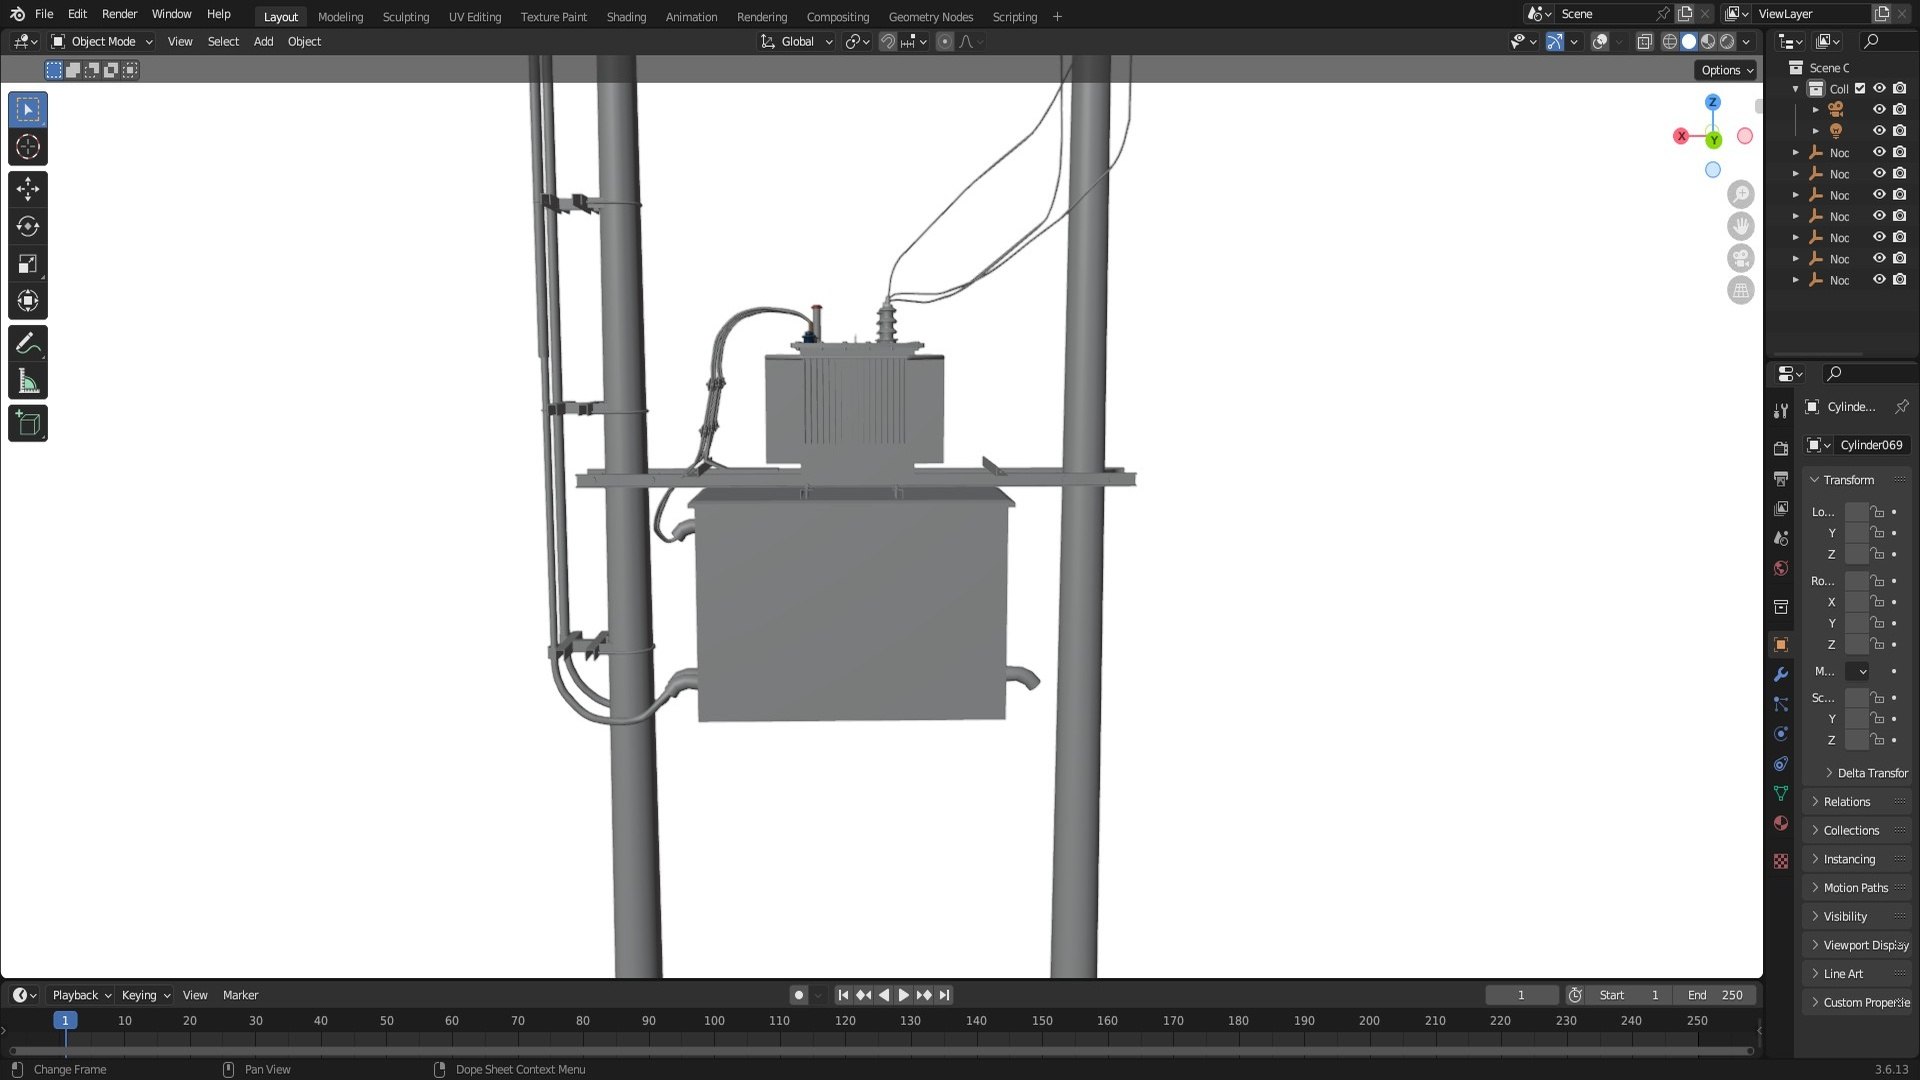Activate the Rotate tool

click(x=28, y=227)
